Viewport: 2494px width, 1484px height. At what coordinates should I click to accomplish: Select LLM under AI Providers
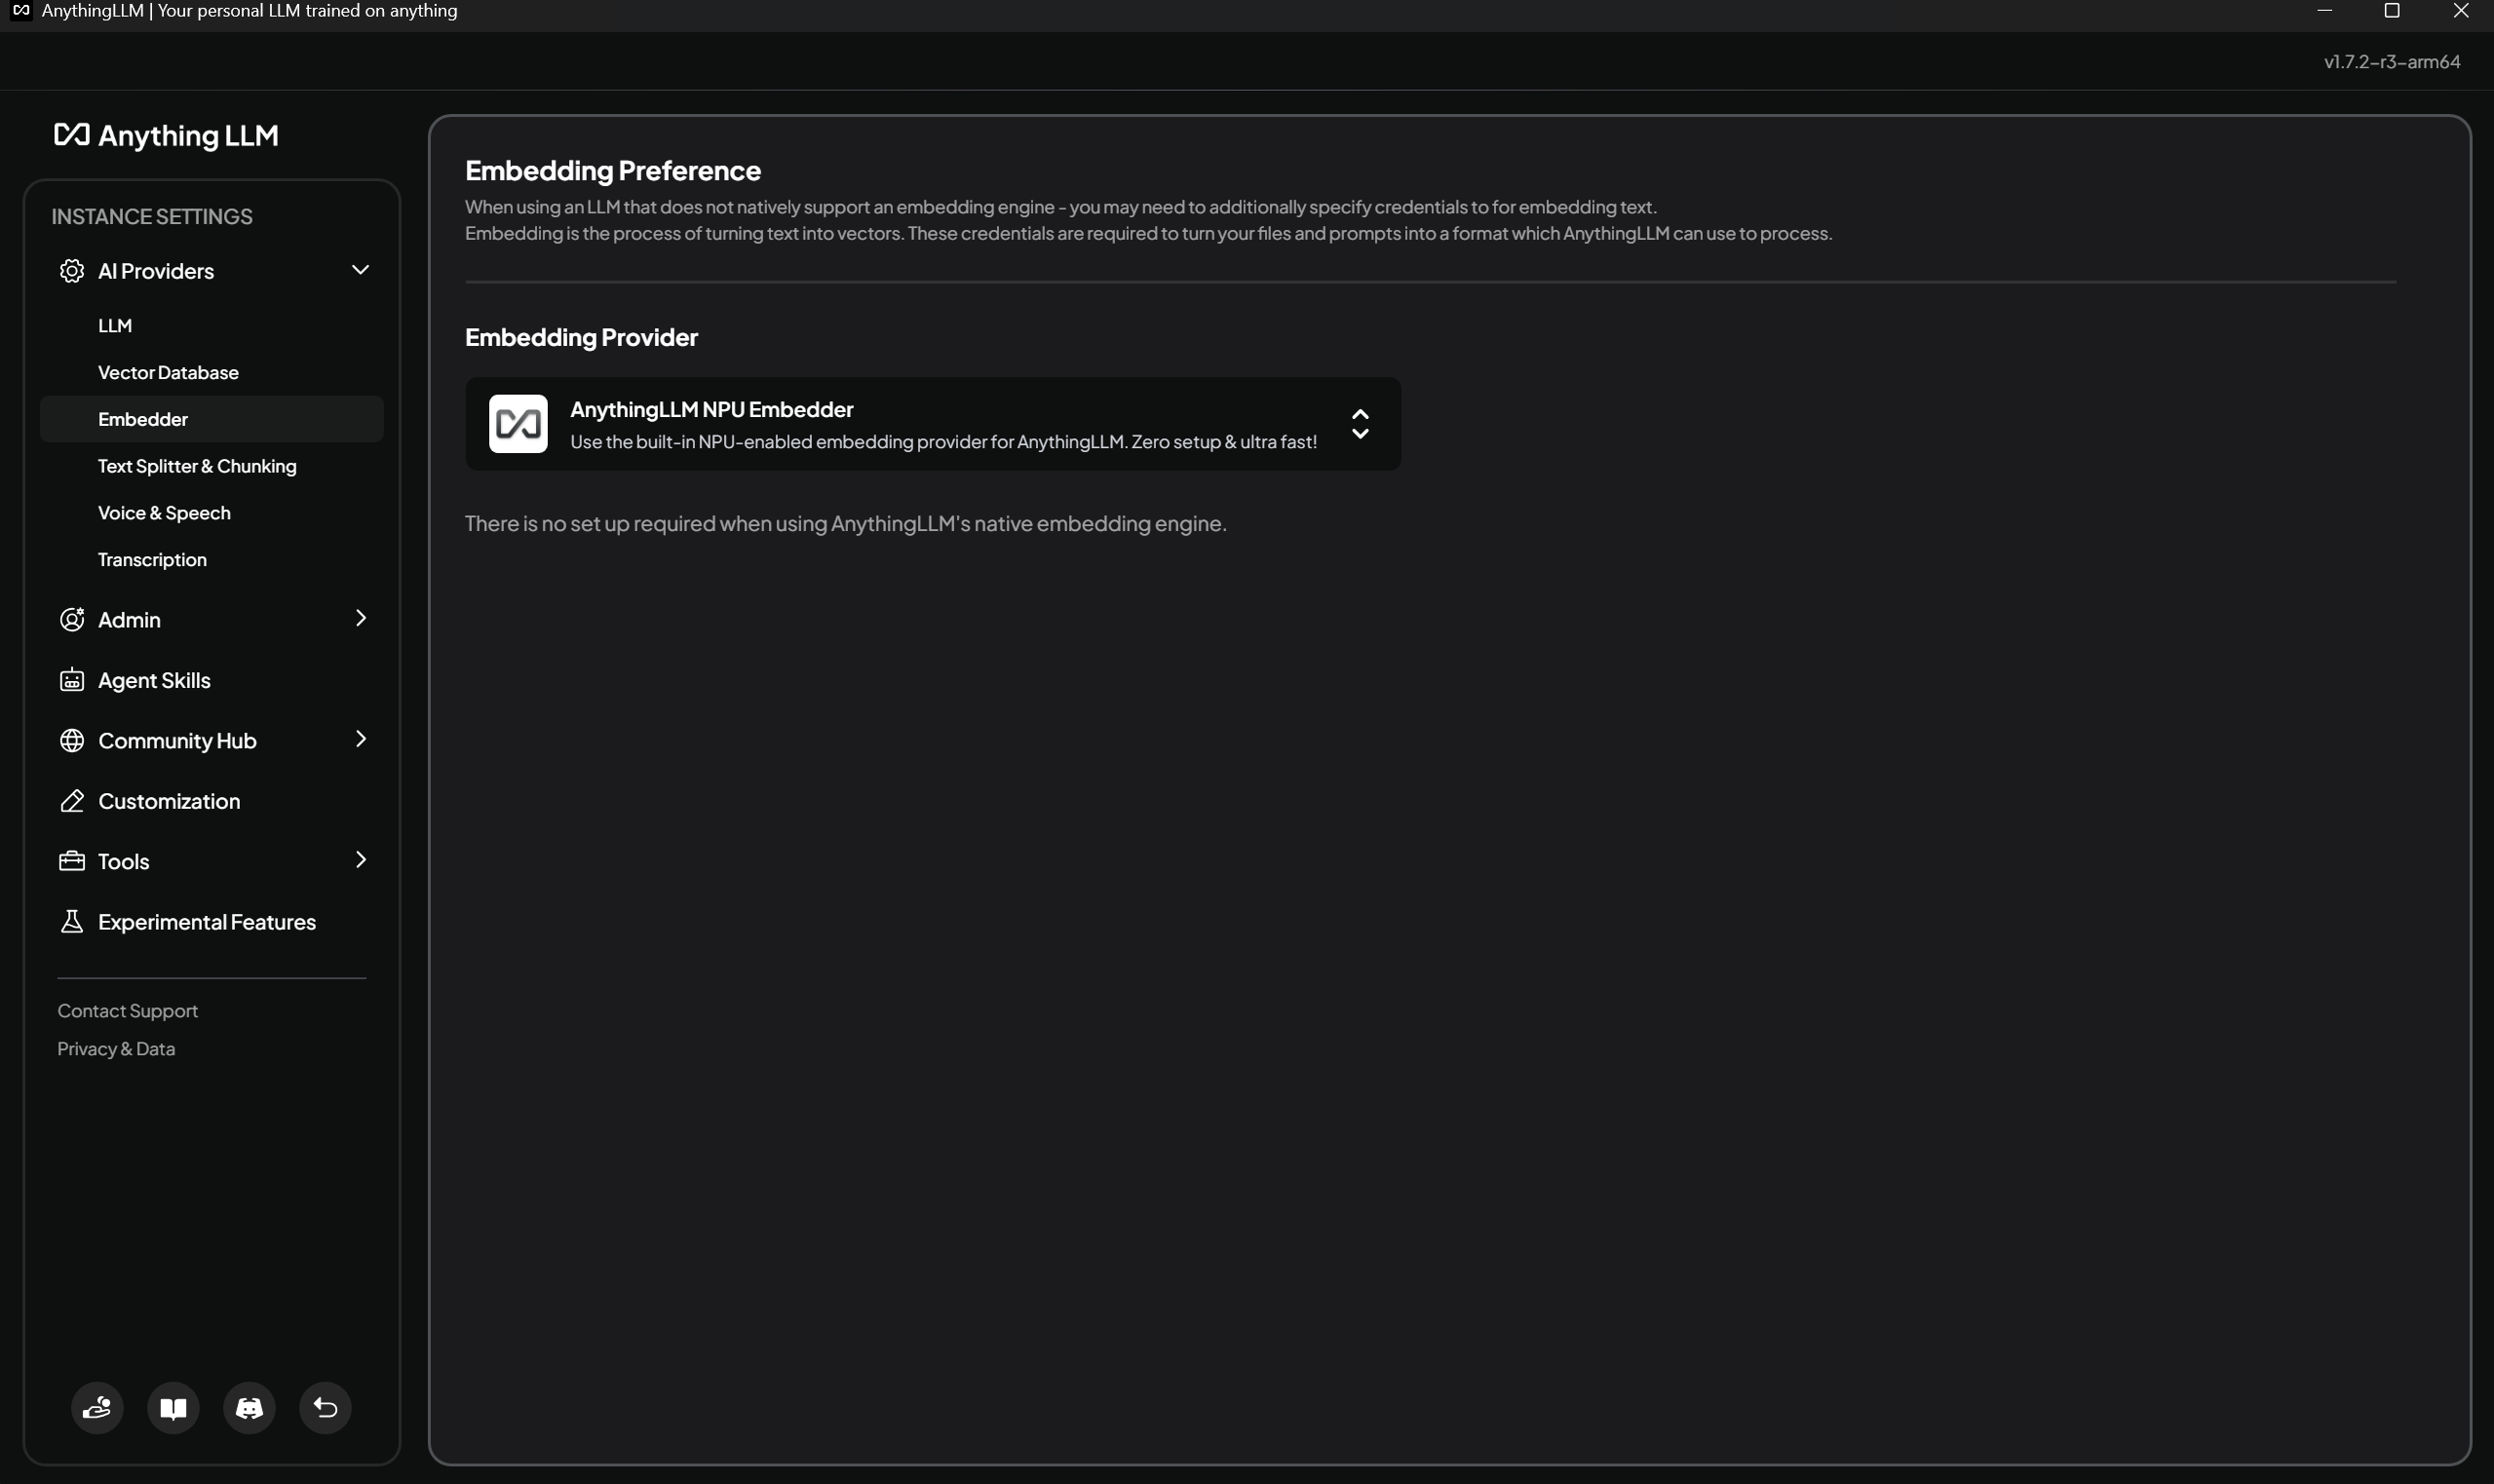(x=115, y=325)
